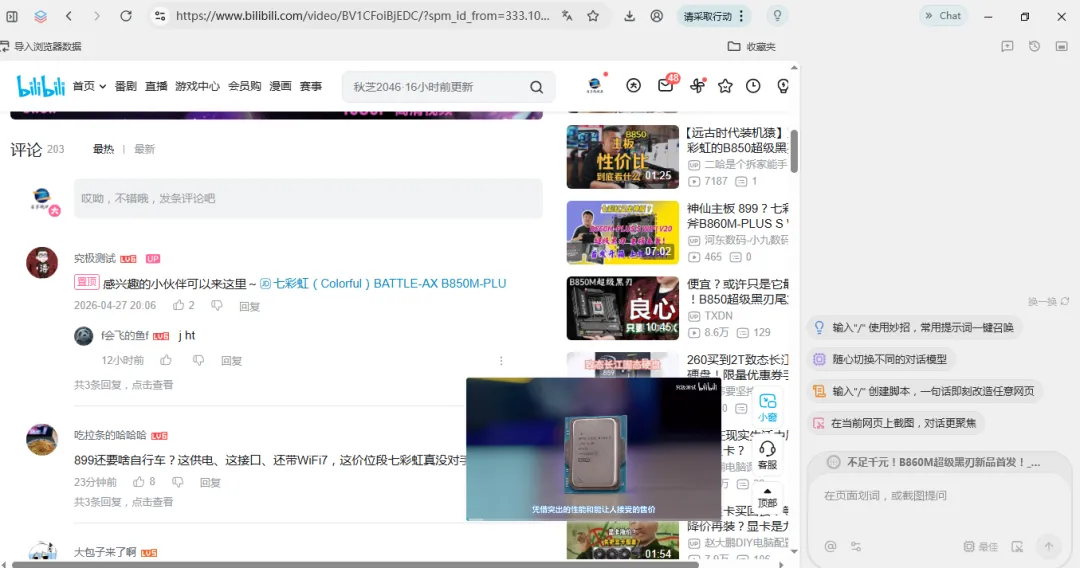Screen dimensions: 1080x568
Task: Open the bilibili messages envelope icon
Action: click(665, 86)
